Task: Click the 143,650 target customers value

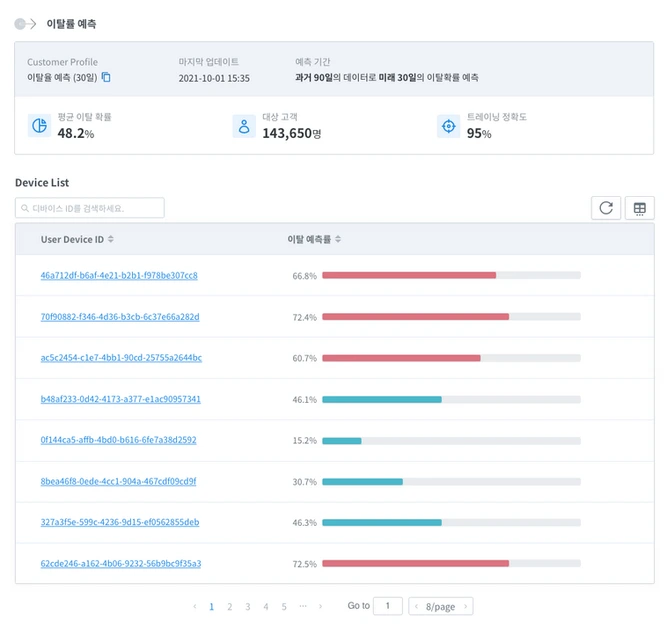Action: [x=292, y=134]
